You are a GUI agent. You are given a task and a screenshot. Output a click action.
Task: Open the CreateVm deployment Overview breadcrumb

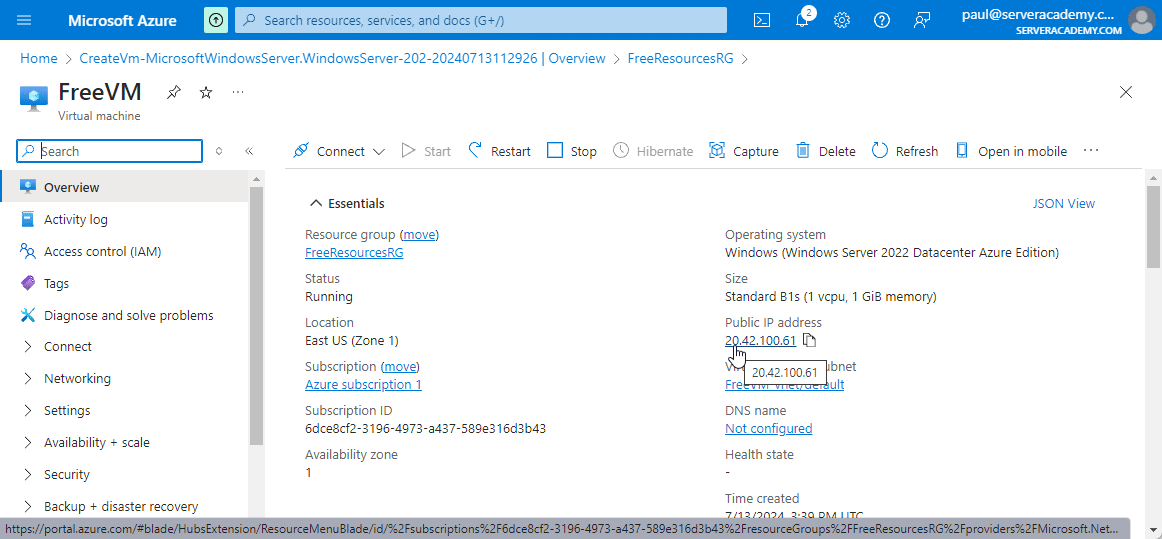tap(342, 58)
